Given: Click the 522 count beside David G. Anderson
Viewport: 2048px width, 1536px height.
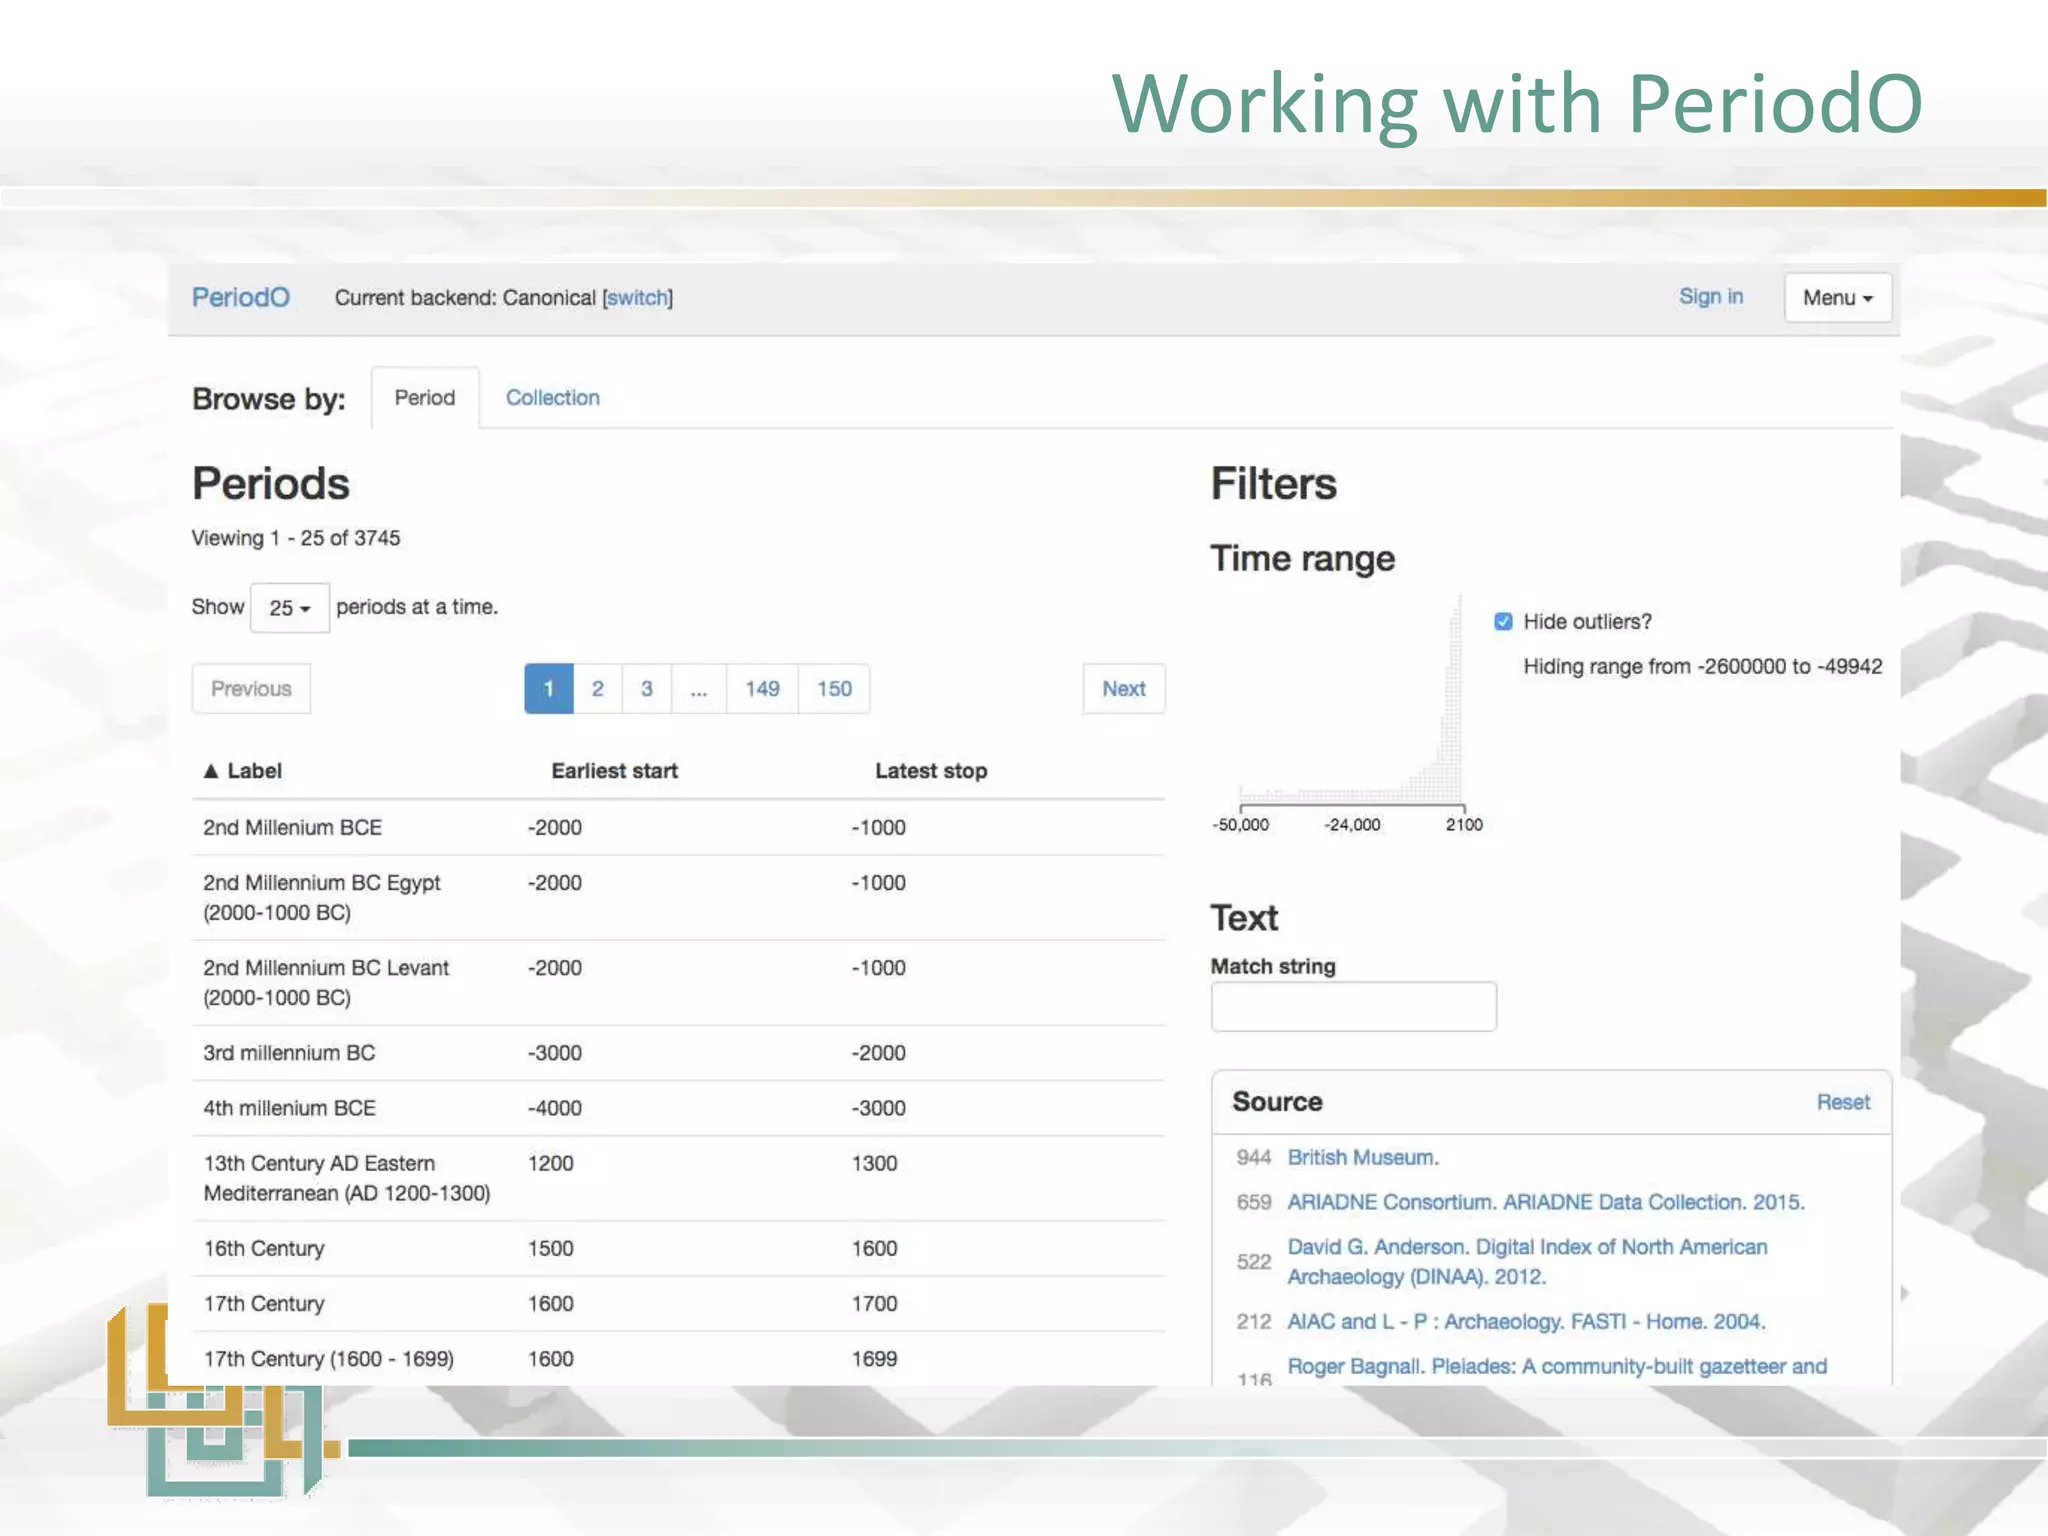Looking at the screenshot, I should coord(1253,1262).
